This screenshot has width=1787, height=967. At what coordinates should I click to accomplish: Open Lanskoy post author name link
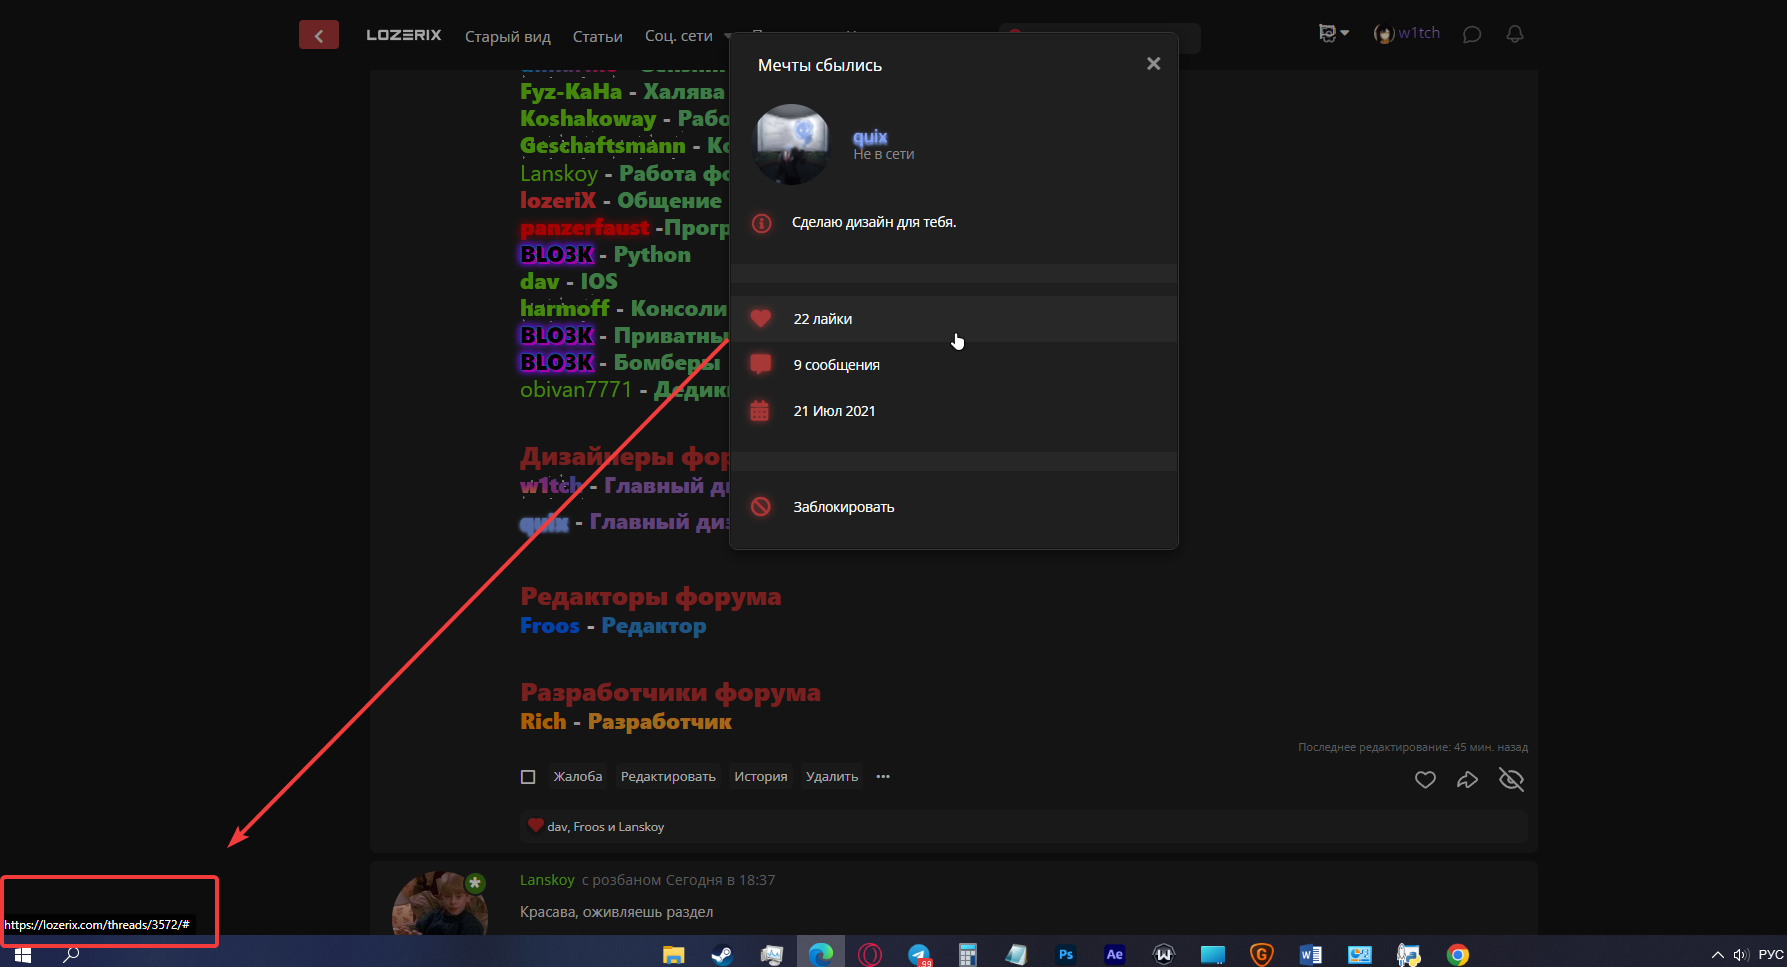coord(547,880)
